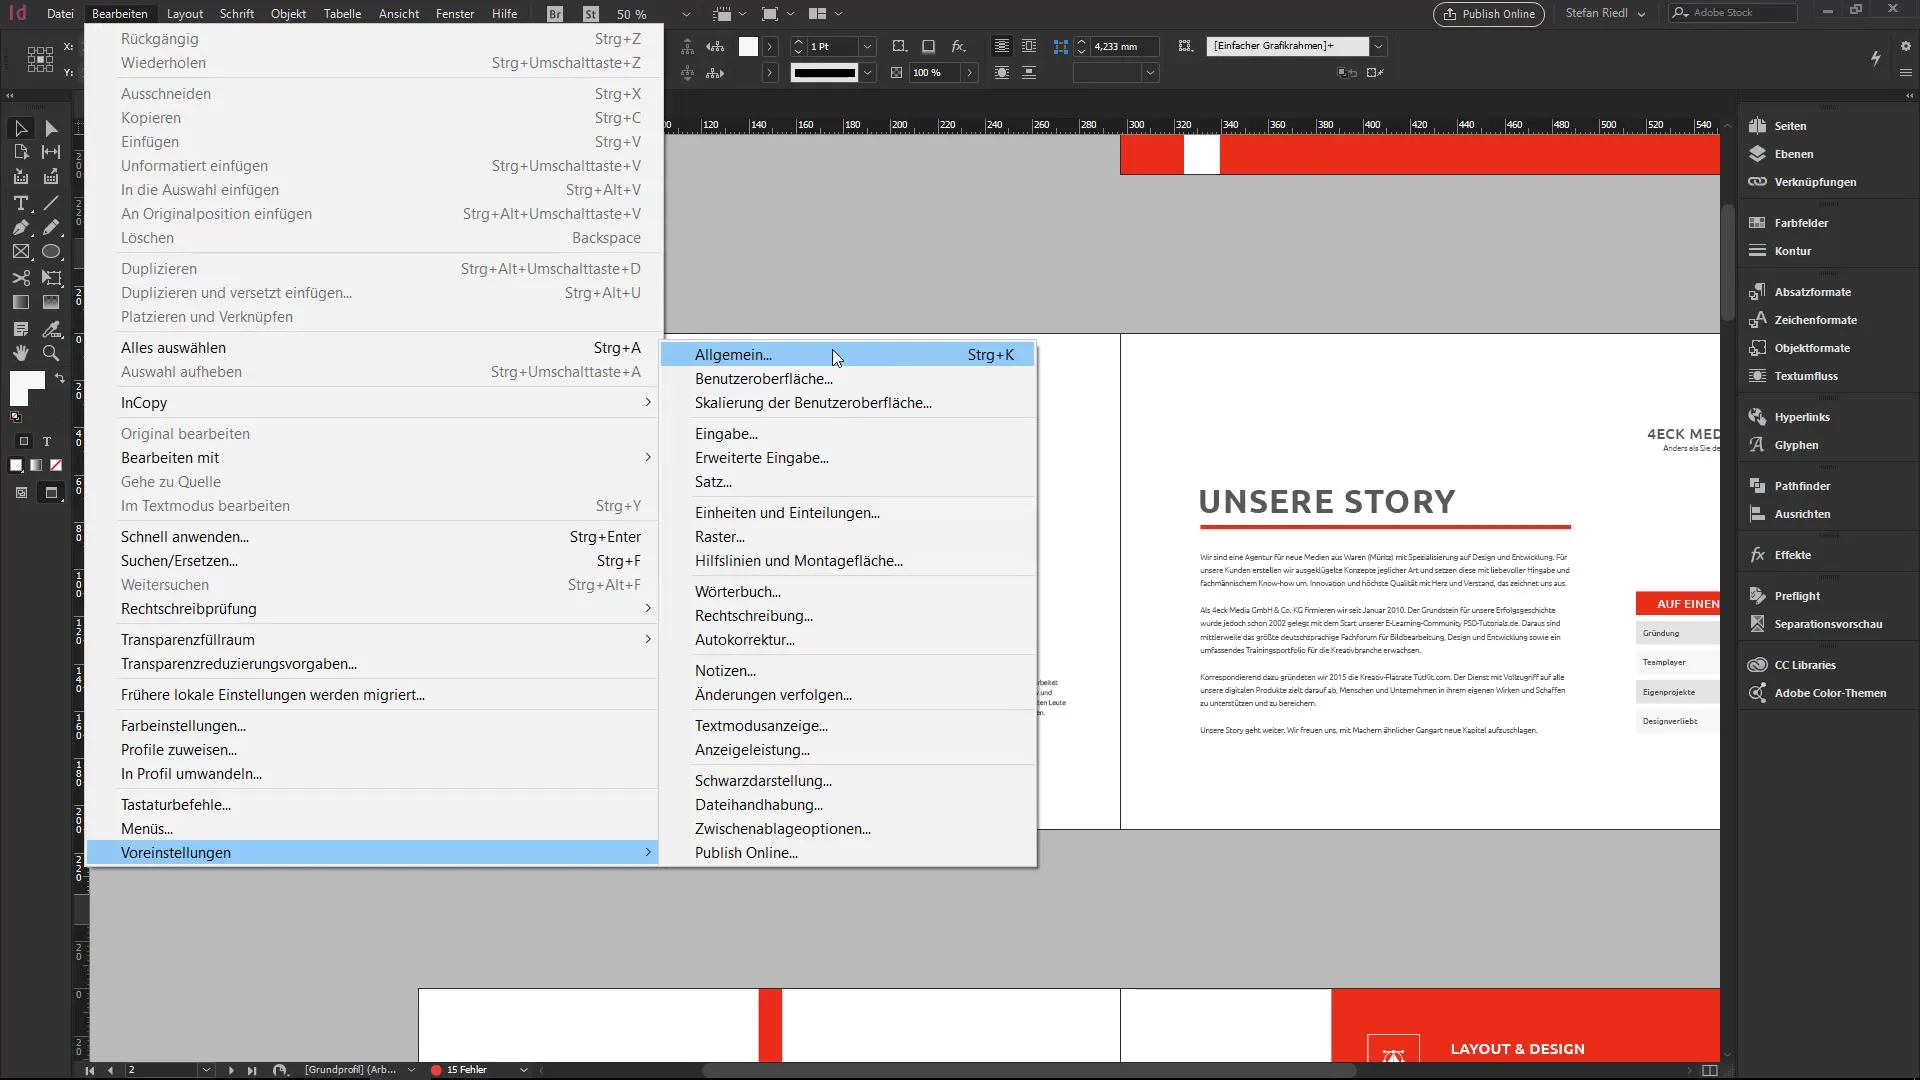Screen dimensions: 1920x1080
Task: Select the Direct Selection tool
Action: [x=51, y=128]
